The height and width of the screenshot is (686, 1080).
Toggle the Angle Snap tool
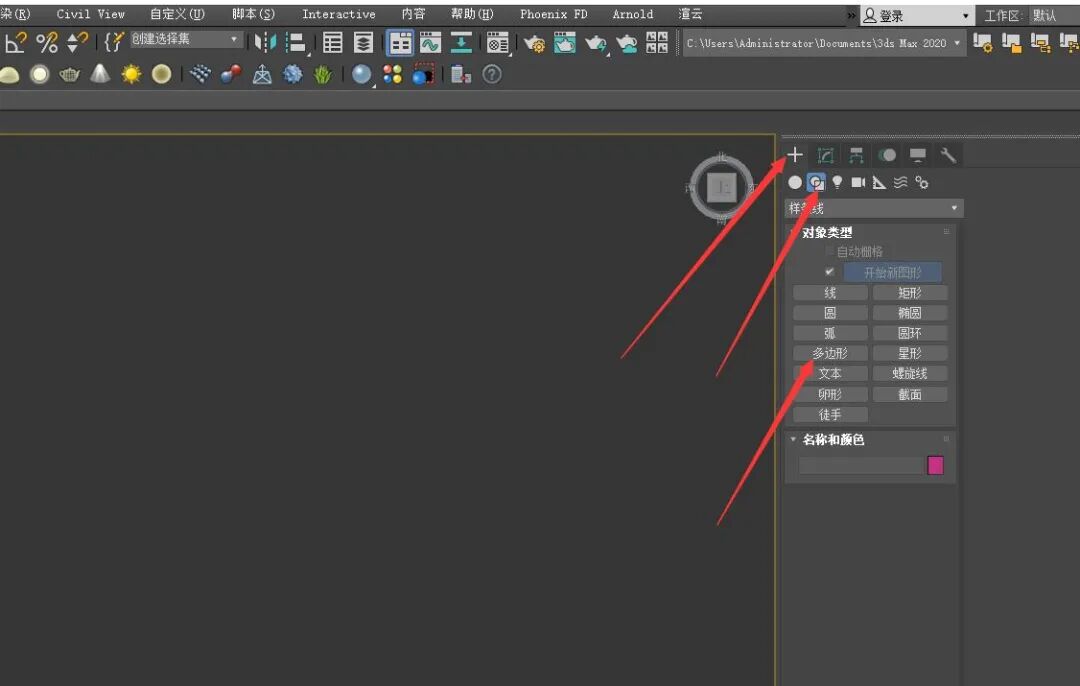click(15, 43)
